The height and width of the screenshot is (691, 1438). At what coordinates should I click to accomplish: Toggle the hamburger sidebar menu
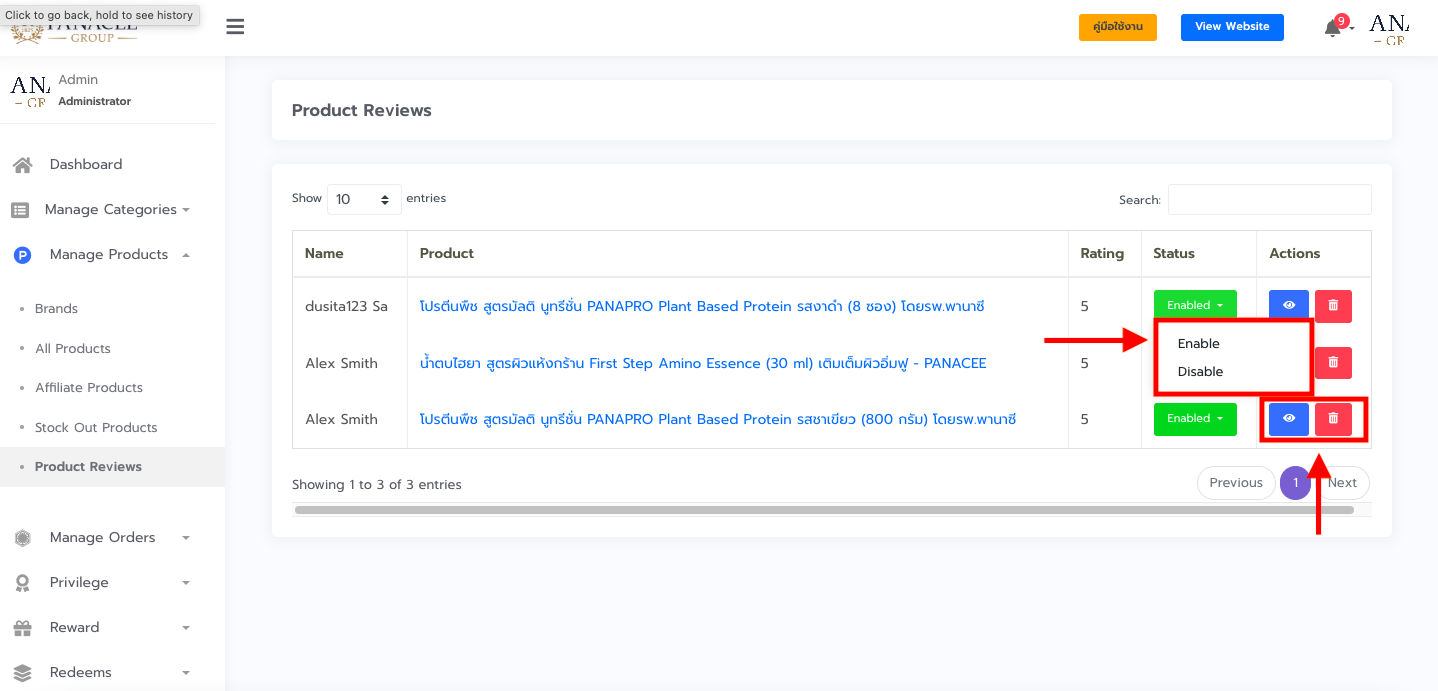pos(235,27)
